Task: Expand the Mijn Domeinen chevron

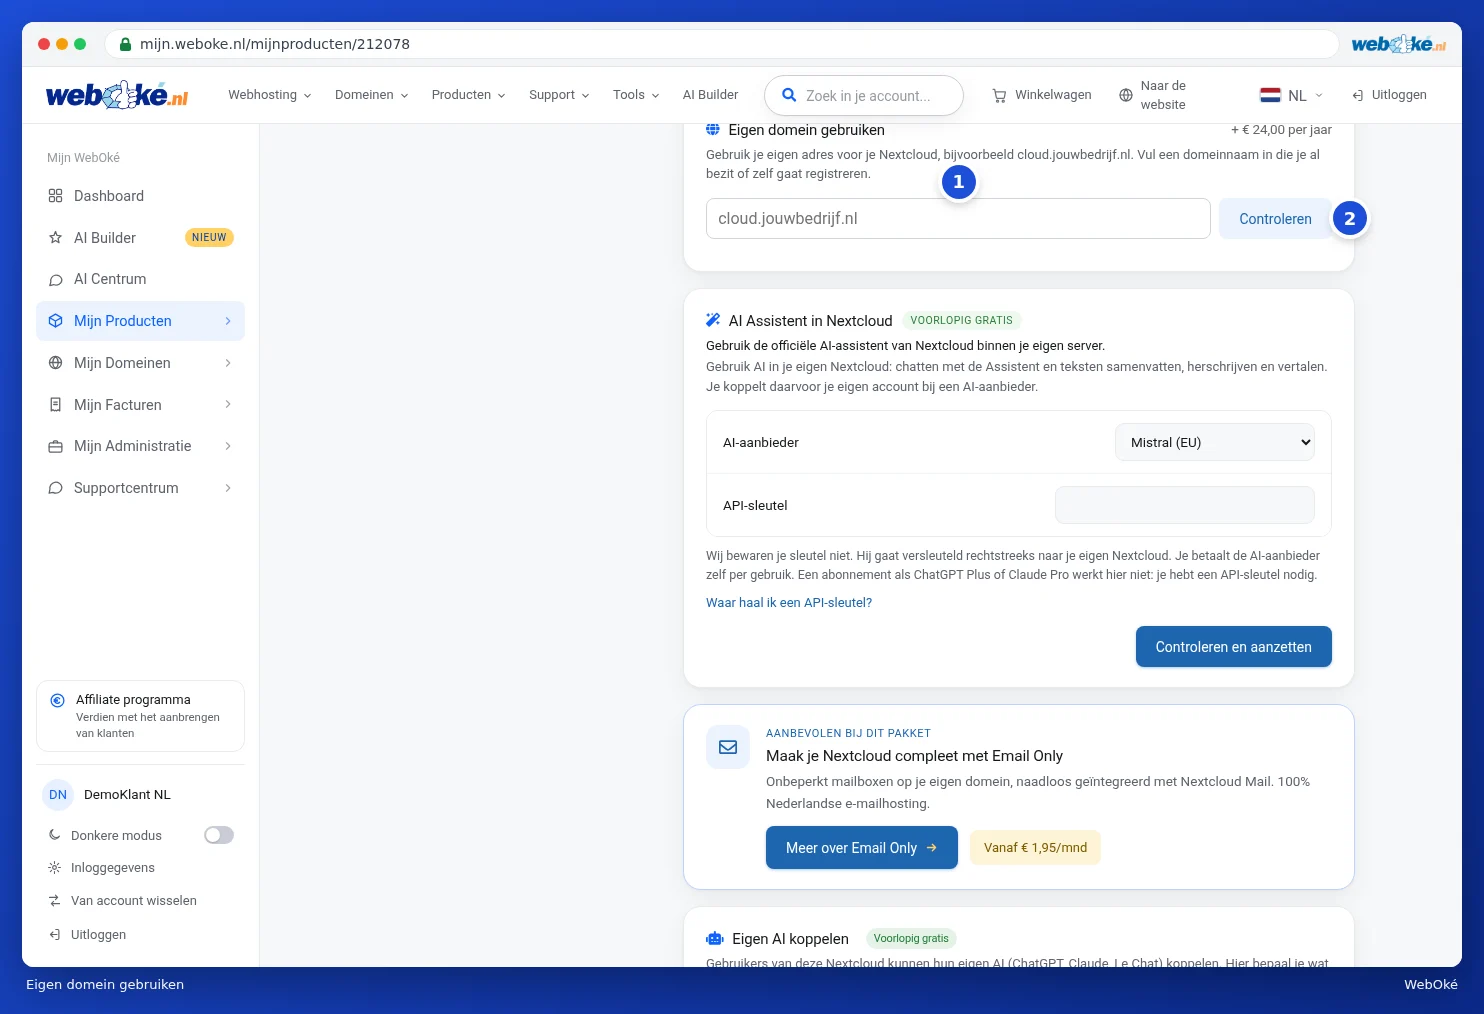Action: (228, 363)
